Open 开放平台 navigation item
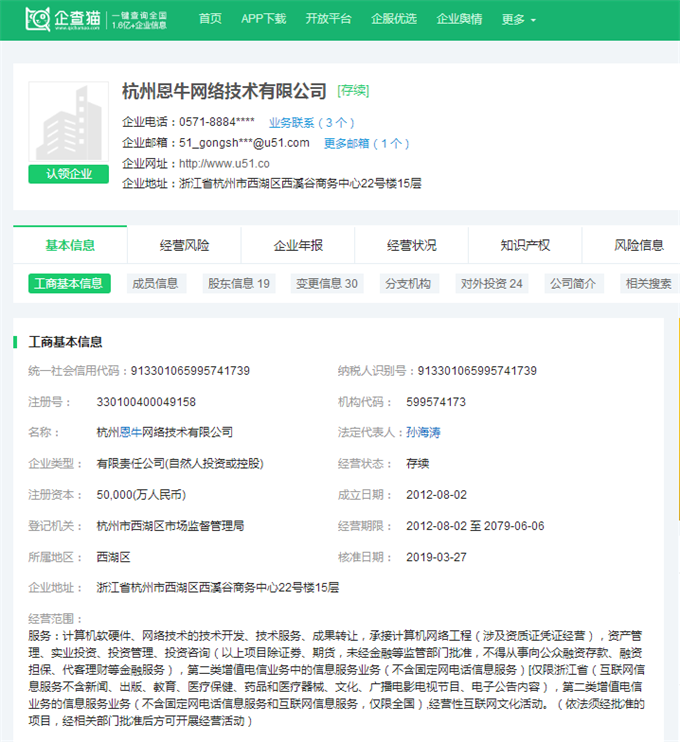 328,19
